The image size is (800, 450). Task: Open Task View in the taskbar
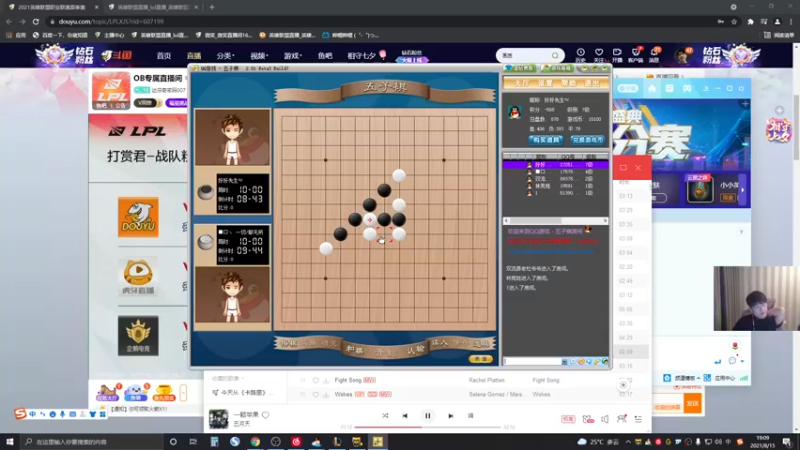pyautogui.click(x=193, y=441)
